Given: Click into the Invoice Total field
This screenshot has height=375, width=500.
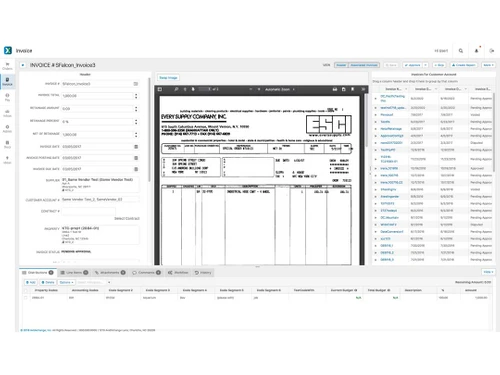Looking at the screenshot, I should (x=97, y=96).
